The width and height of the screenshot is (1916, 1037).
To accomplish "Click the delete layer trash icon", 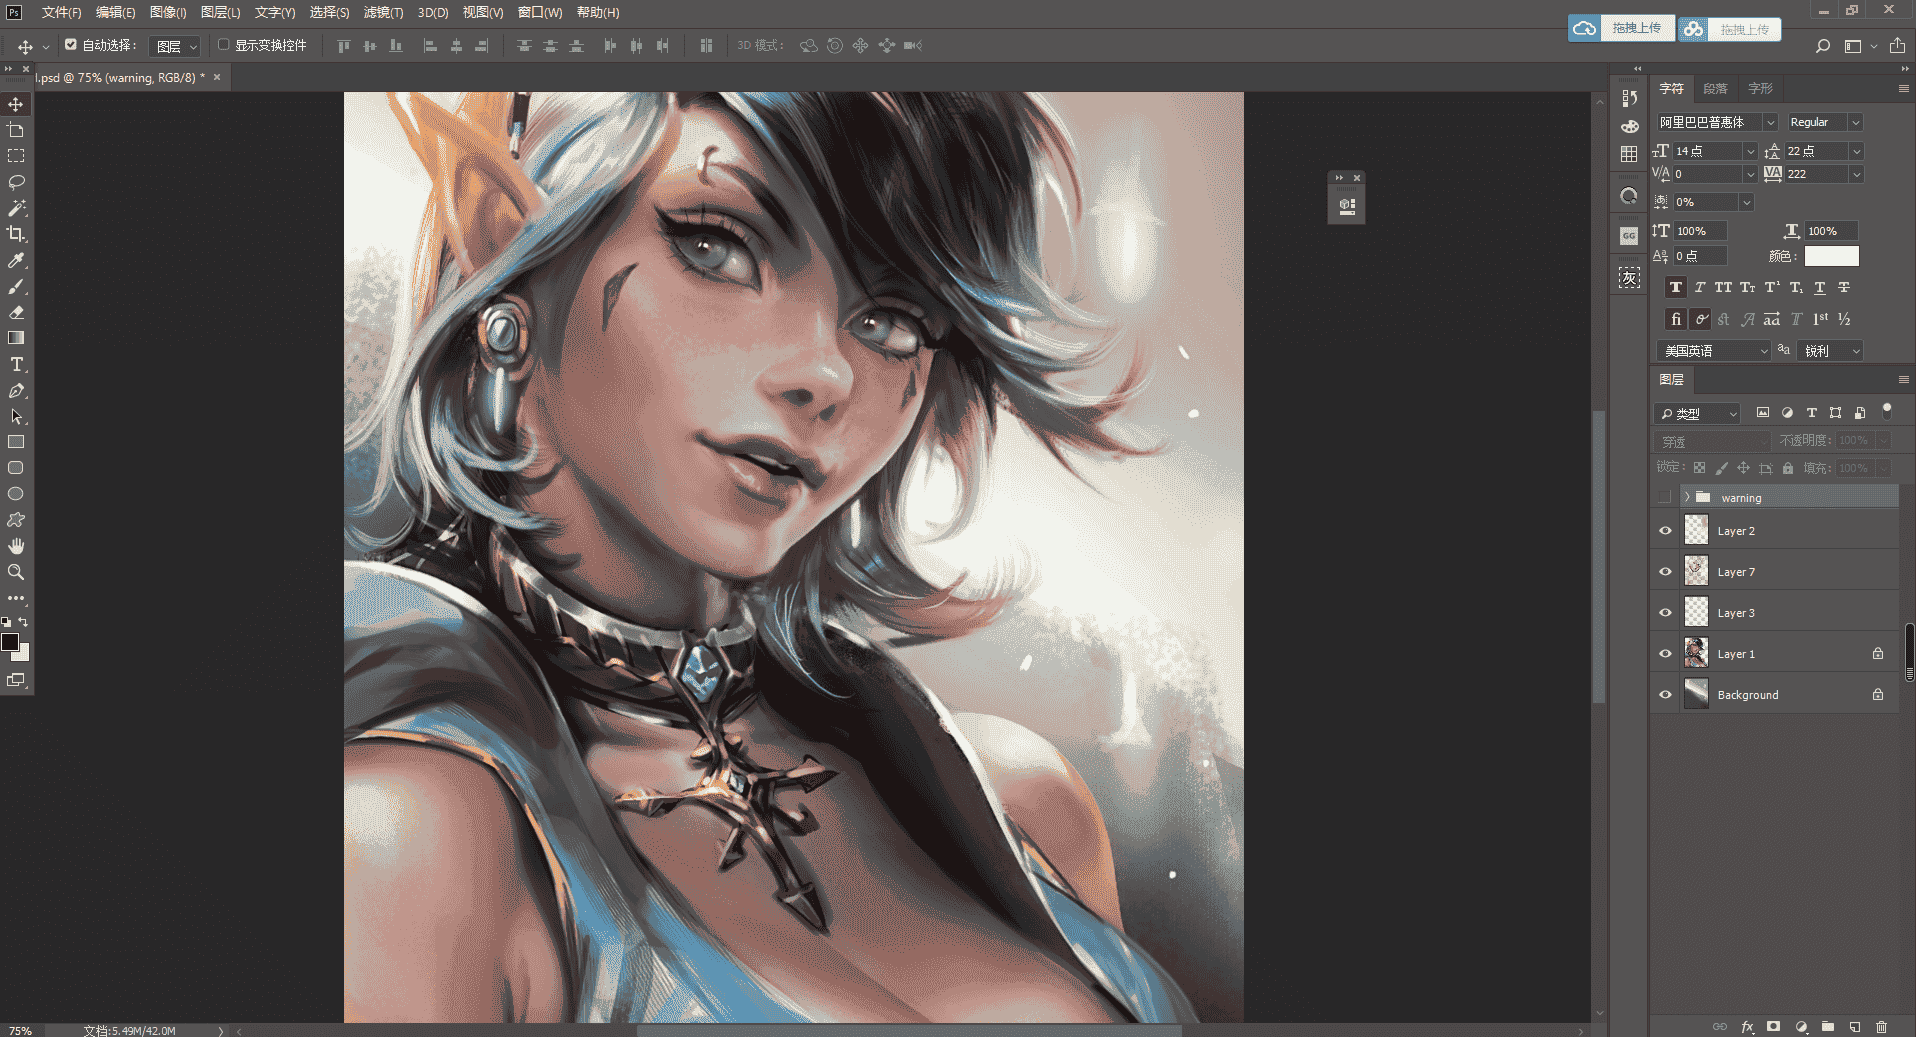I will coord(1881,1027).
